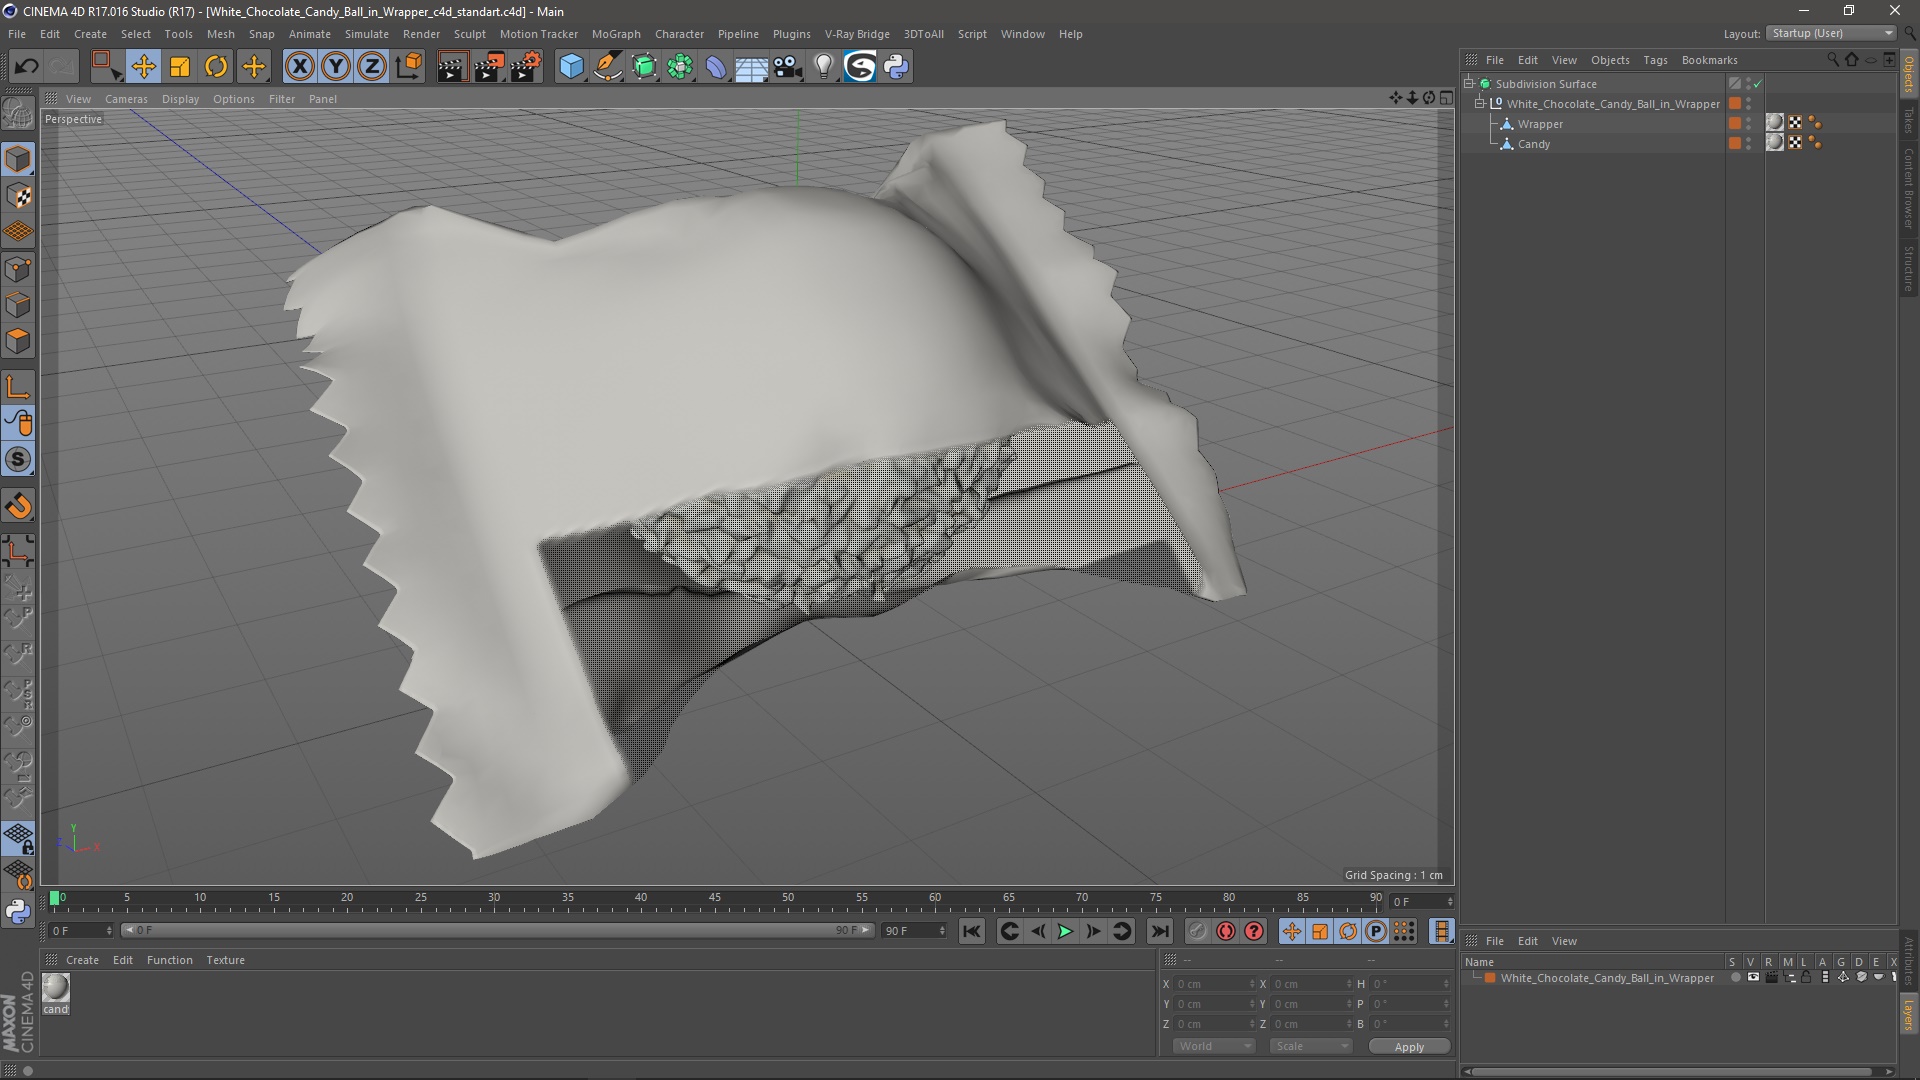This screenshot has height=1080, width=1920.
Task: Toggle Subdivision Surface enable checkmark
Action: click(1757, 84)
